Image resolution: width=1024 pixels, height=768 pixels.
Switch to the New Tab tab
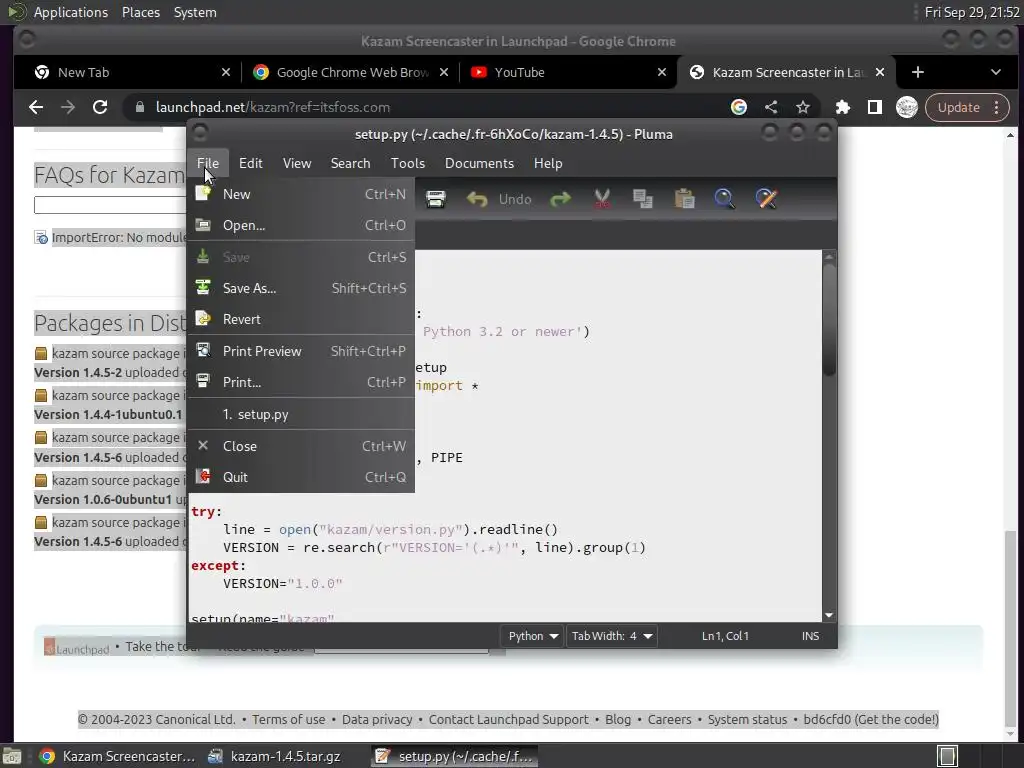133,72
